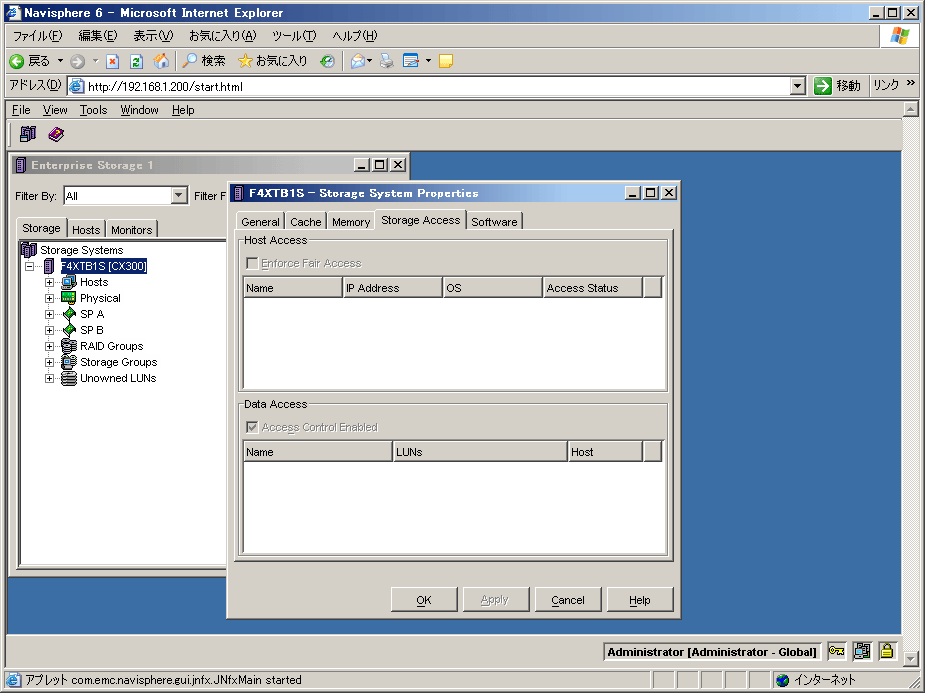Toggle the Access Control Enabled checkbox

tap(252, 427)
